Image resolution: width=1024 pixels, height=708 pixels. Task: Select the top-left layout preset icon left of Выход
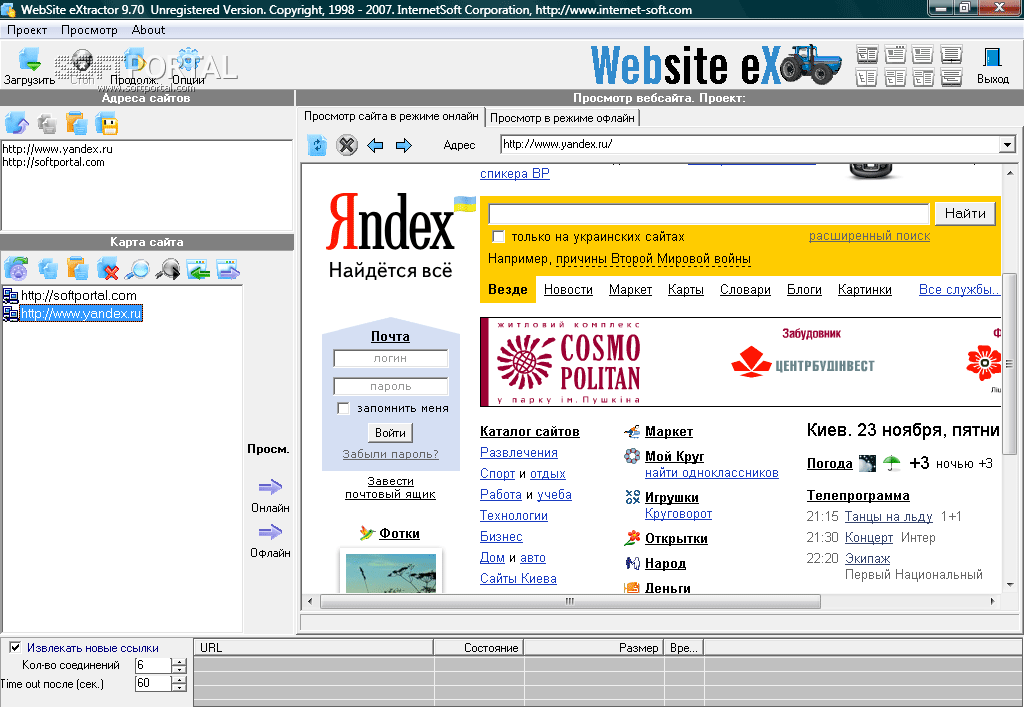pyautogui.click(x=867, y=54)
